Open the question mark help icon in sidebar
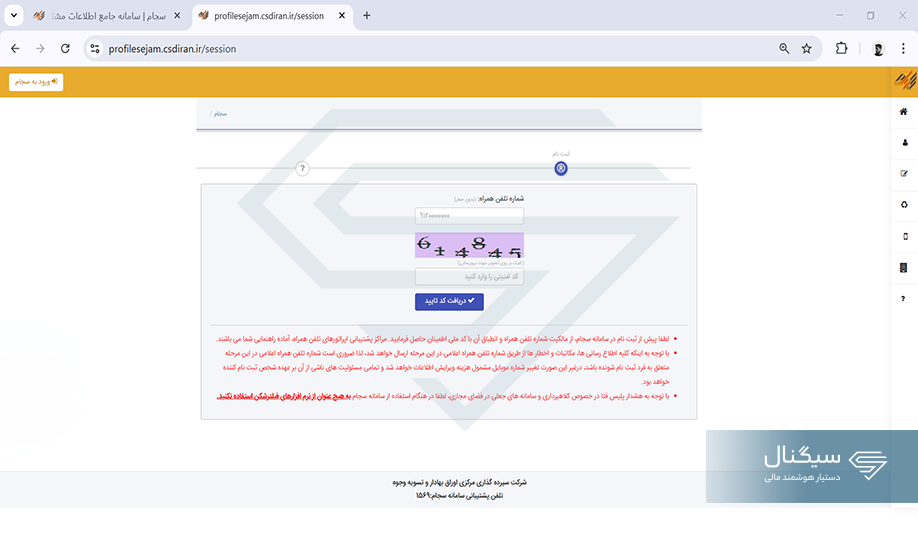 click(904, 299)
